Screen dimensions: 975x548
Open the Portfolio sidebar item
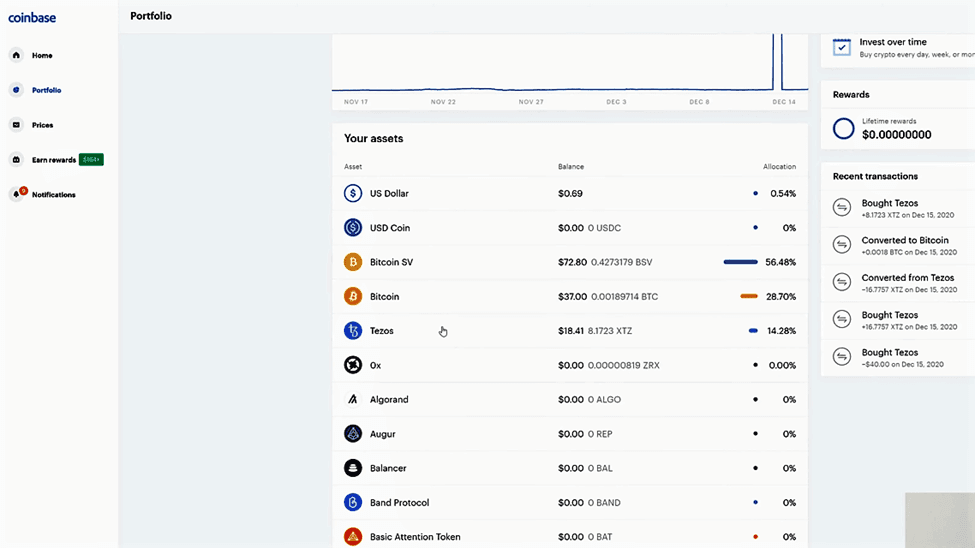pyautogui.click(x=46, y=90)
